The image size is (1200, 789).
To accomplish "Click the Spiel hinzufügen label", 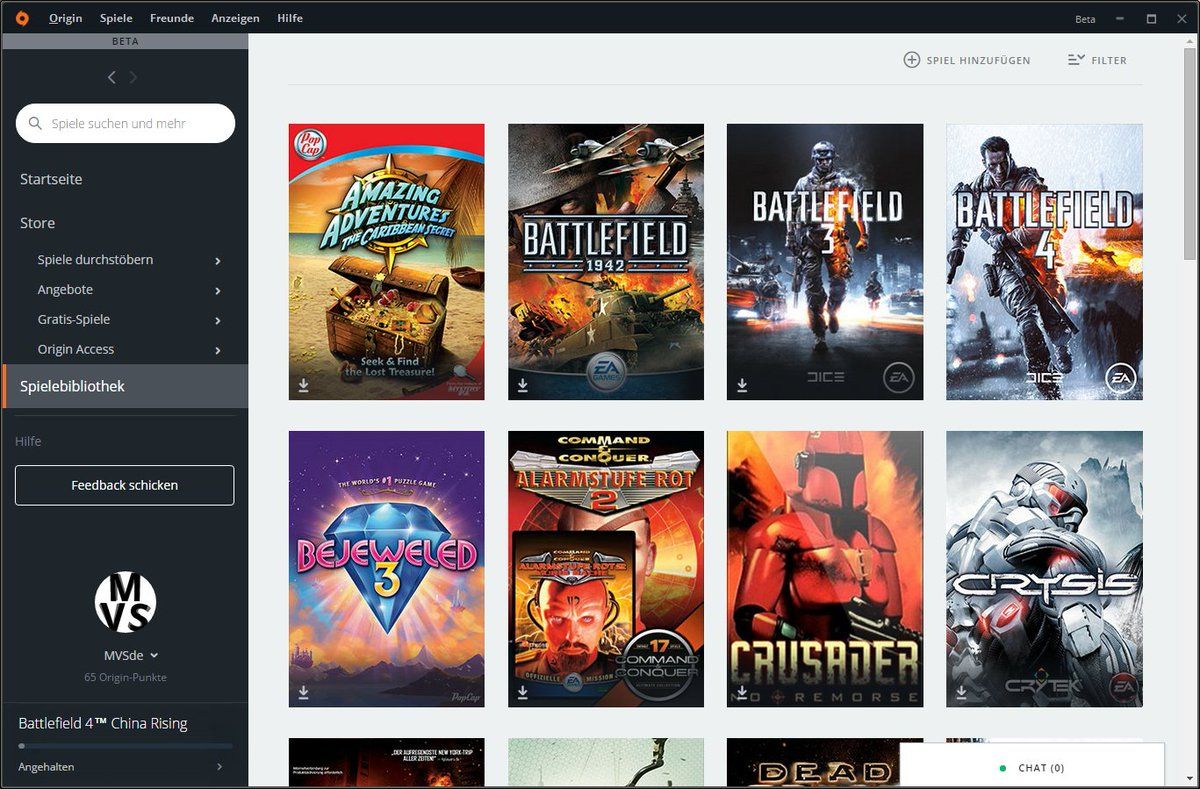I will point(978,61).
